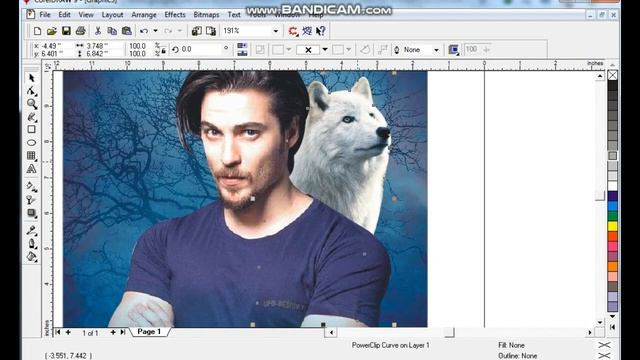Image resolution: width=640 pixels, height=360 pixels.
Task: Open the Fill tool flyout
Action: [x=31, y=257]
